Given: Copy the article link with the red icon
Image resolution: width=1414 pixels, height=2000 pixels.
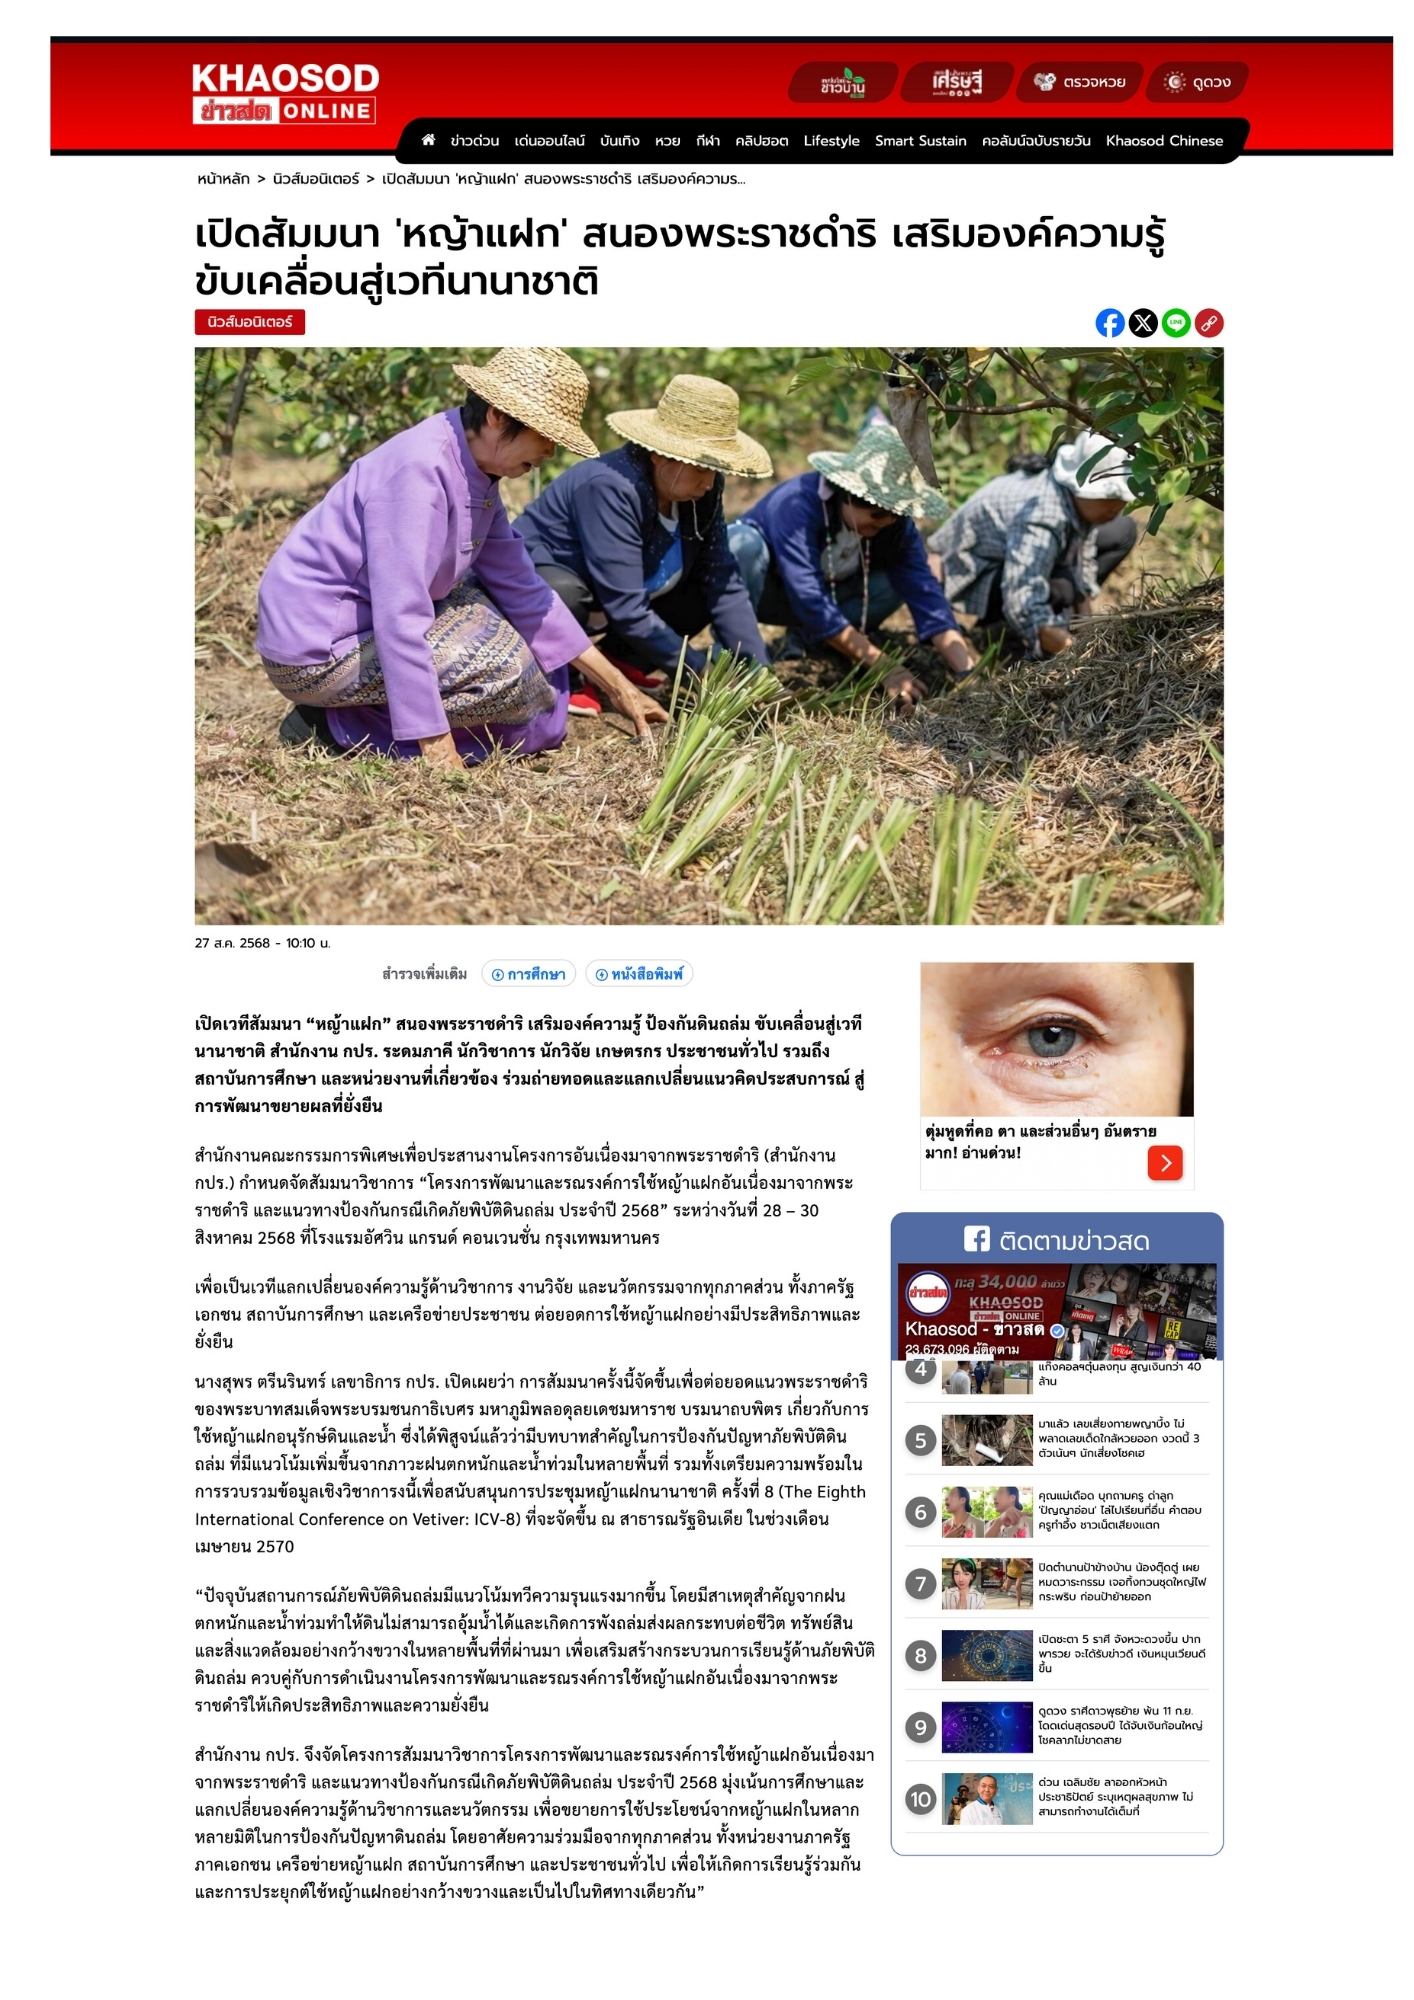Looking at the screenshot, I should 1209,323.
